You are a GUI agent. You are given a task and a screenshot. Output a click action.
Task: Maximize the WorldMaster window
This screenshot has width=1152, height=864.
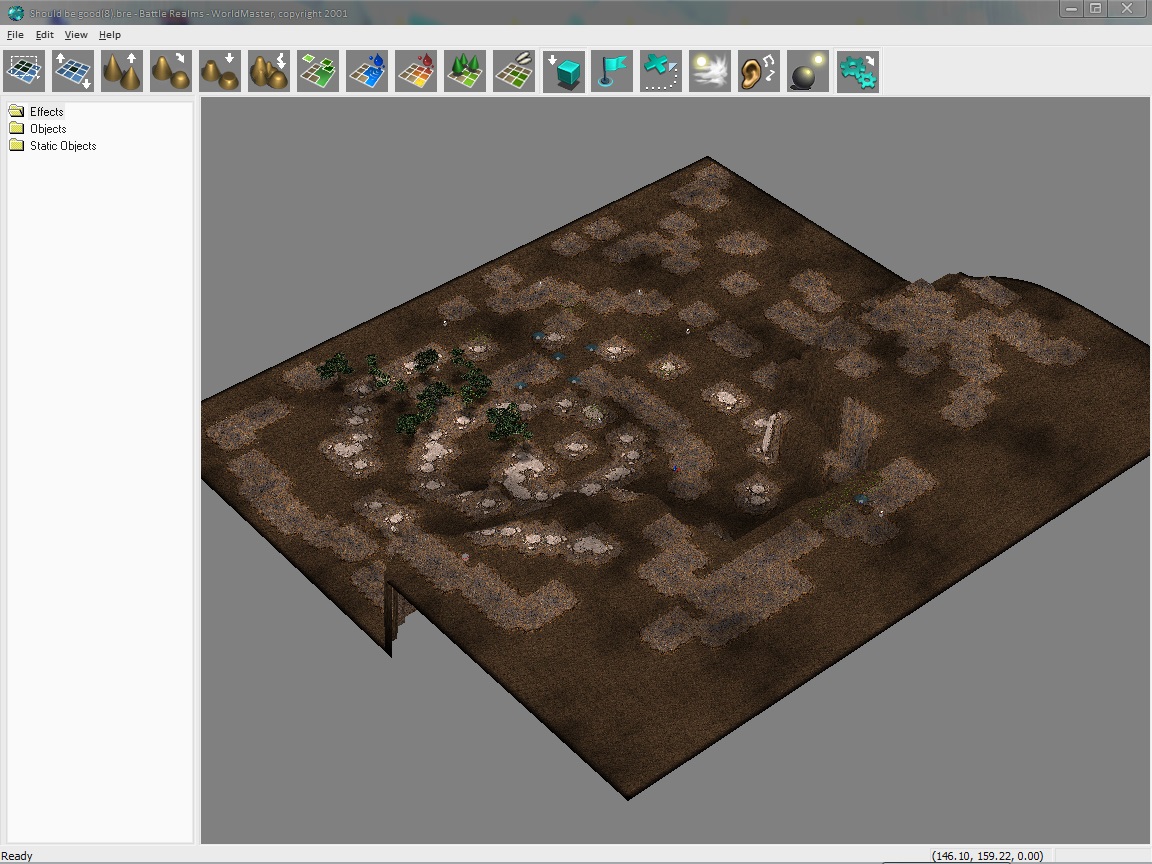(1095, 9)
